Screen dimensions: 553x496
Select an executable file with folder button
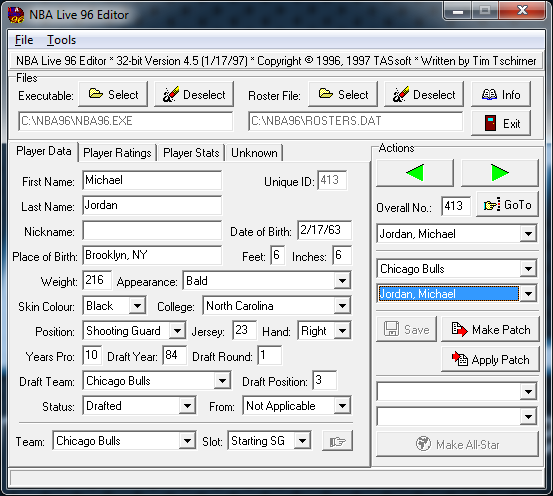point(113,94)
